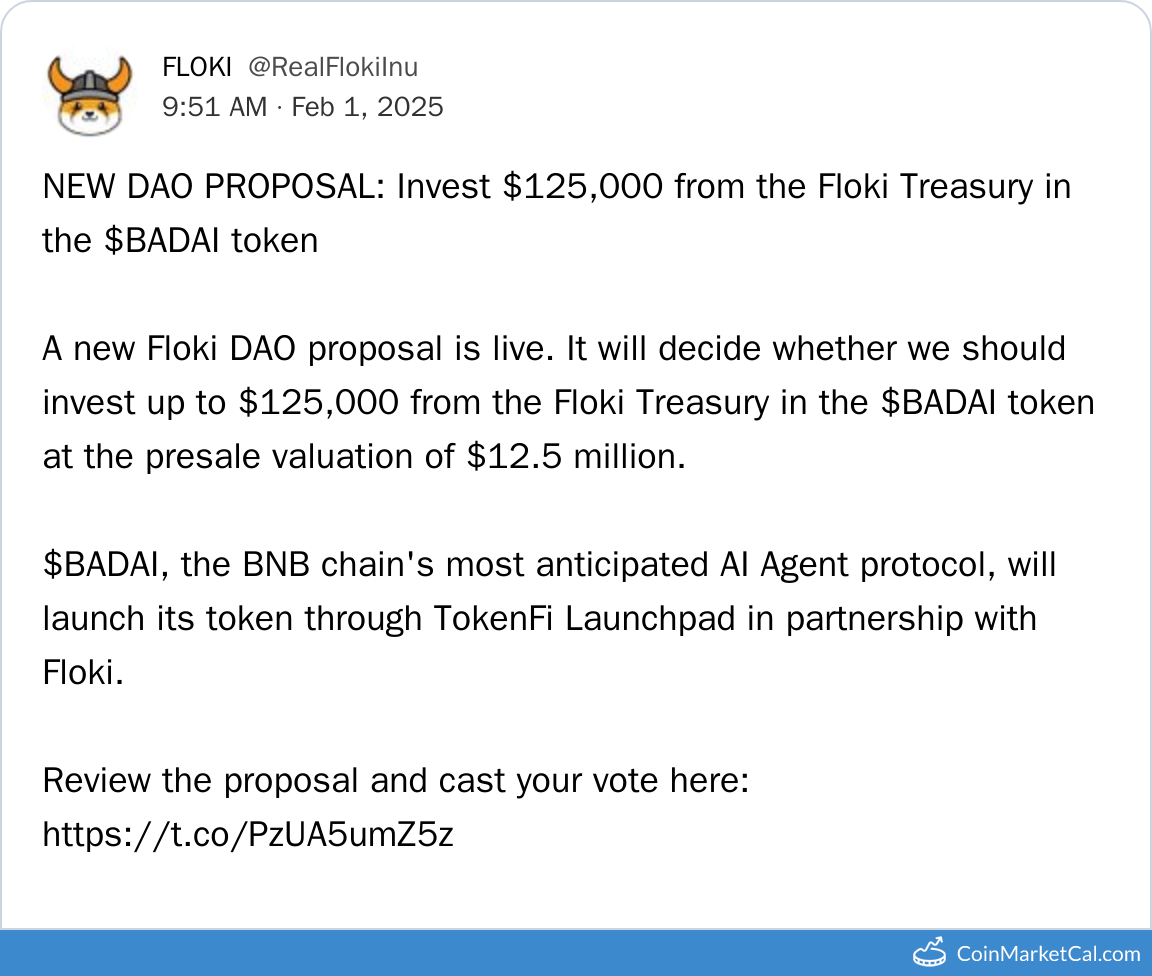
Task: Open the FLOKI display name
Action: coord(197,68)
